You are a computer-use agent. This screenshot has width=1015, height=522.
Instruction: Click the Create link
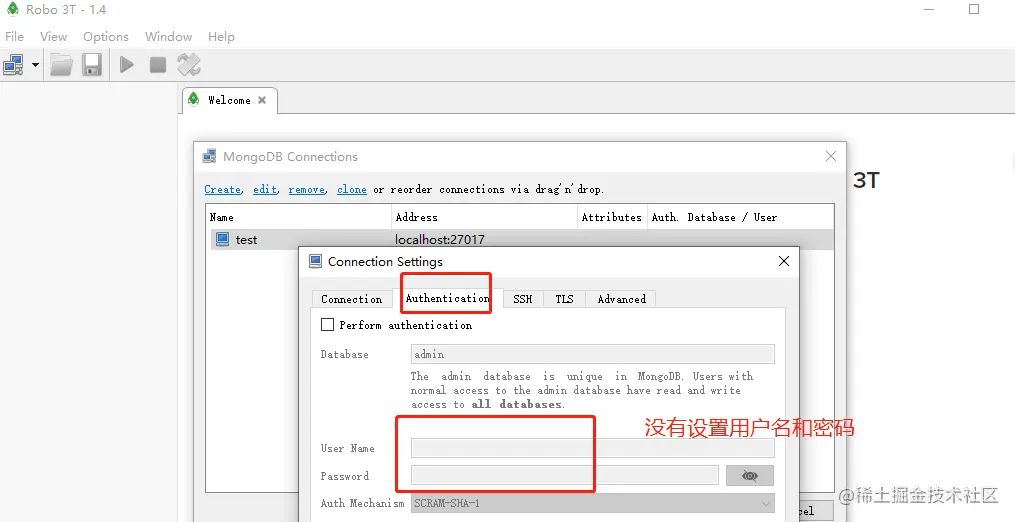[222, 189]
